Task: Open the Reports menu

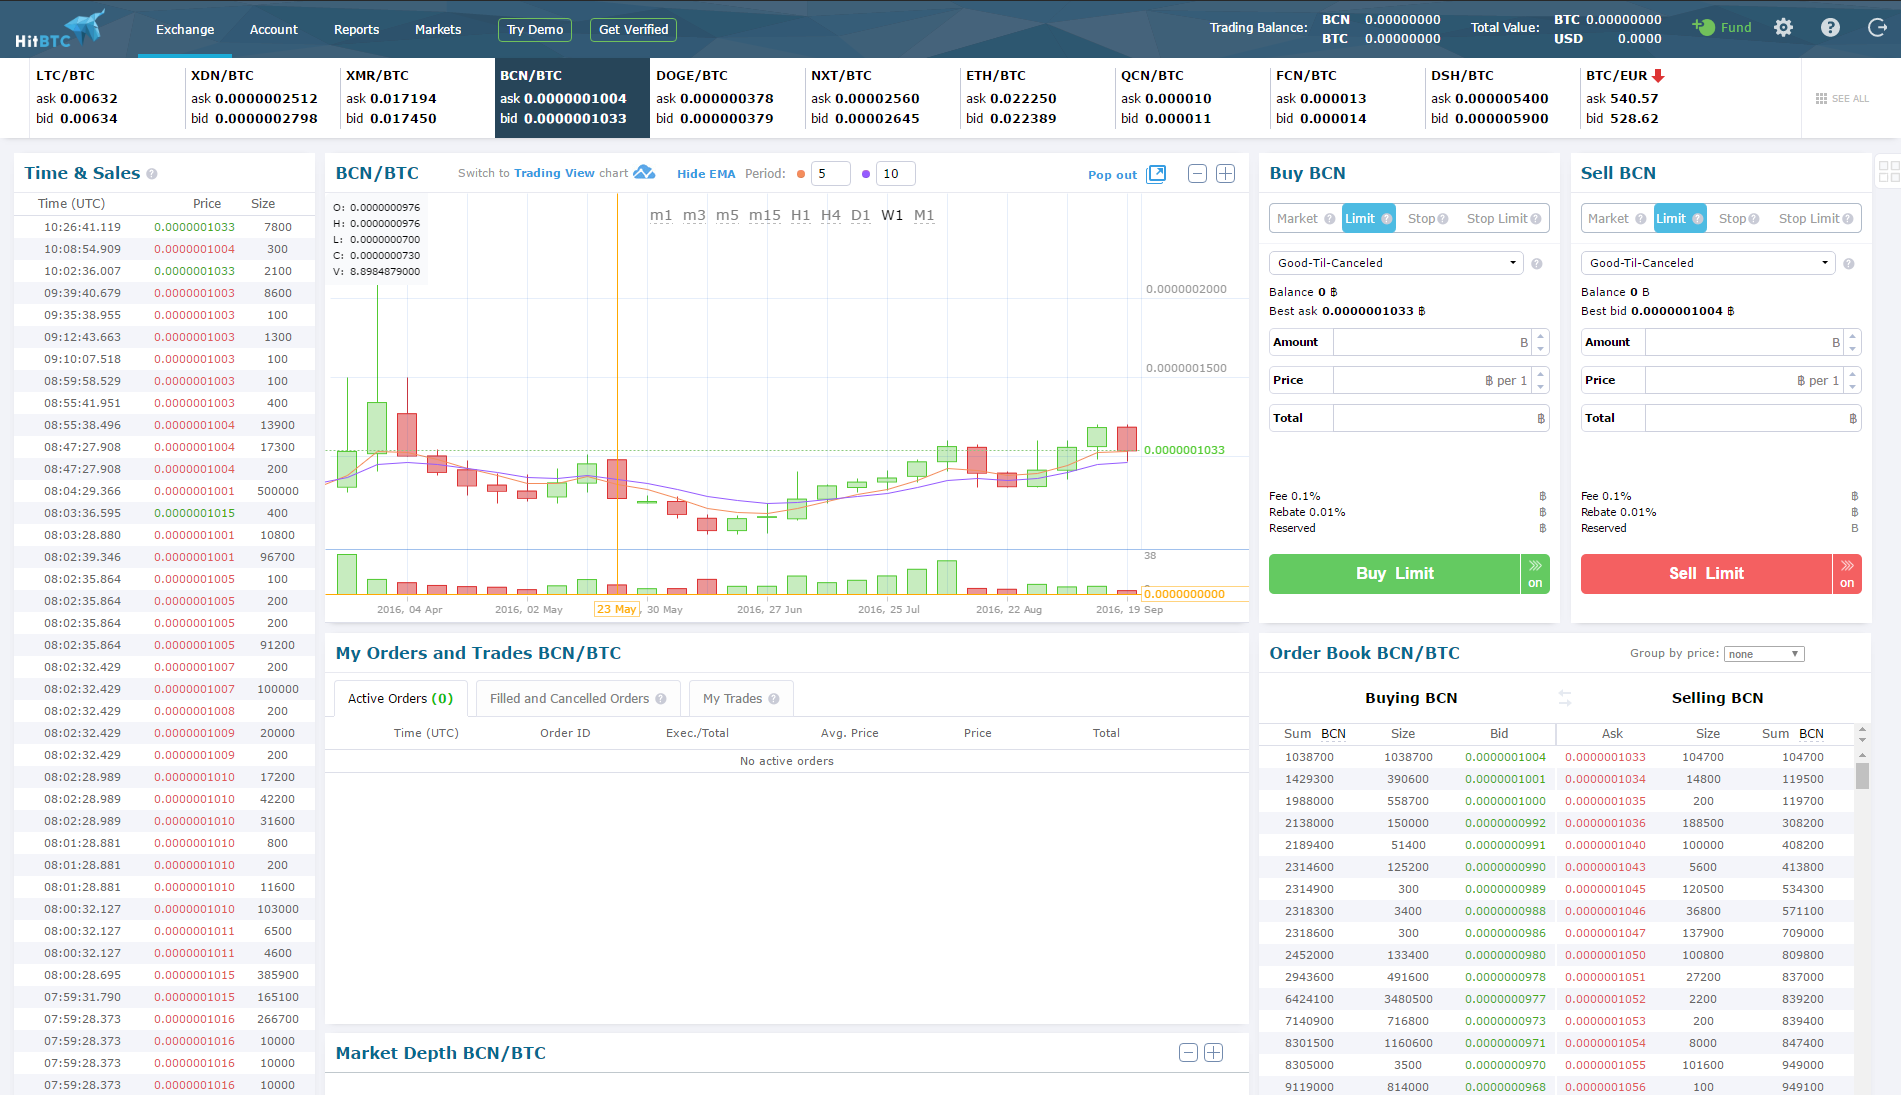Action: [x=356, y=29]
